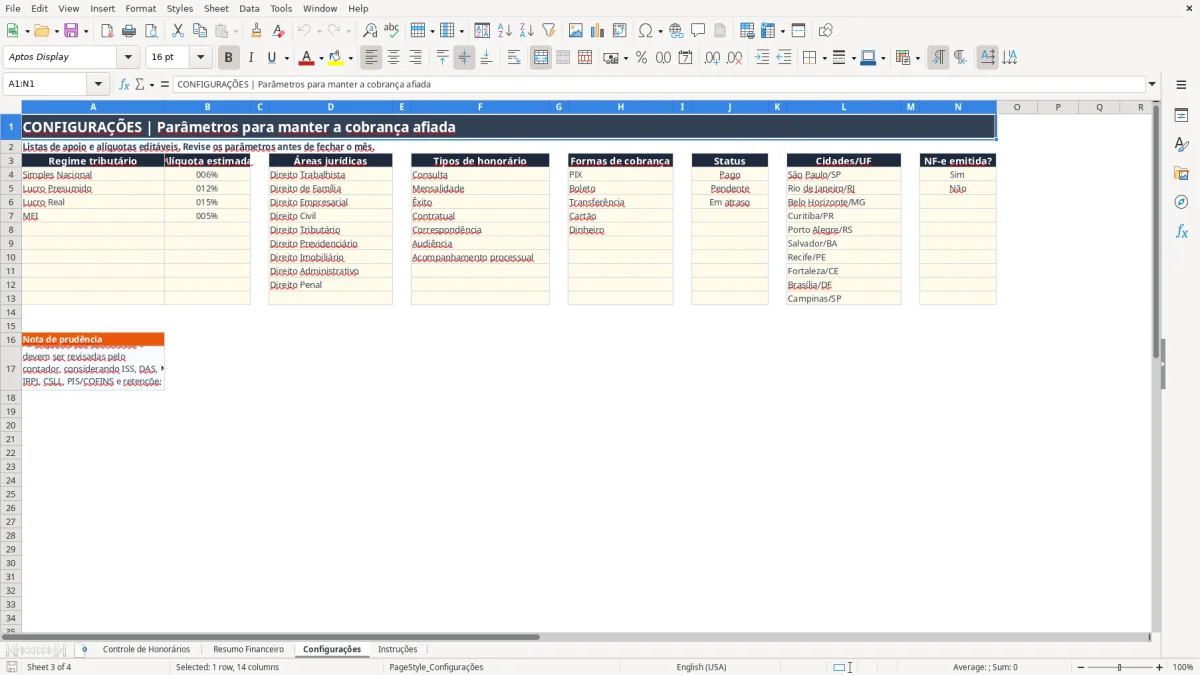Click Sort Ascending icon
This screenshot has height=675, width=1200.
click(505, 31)
